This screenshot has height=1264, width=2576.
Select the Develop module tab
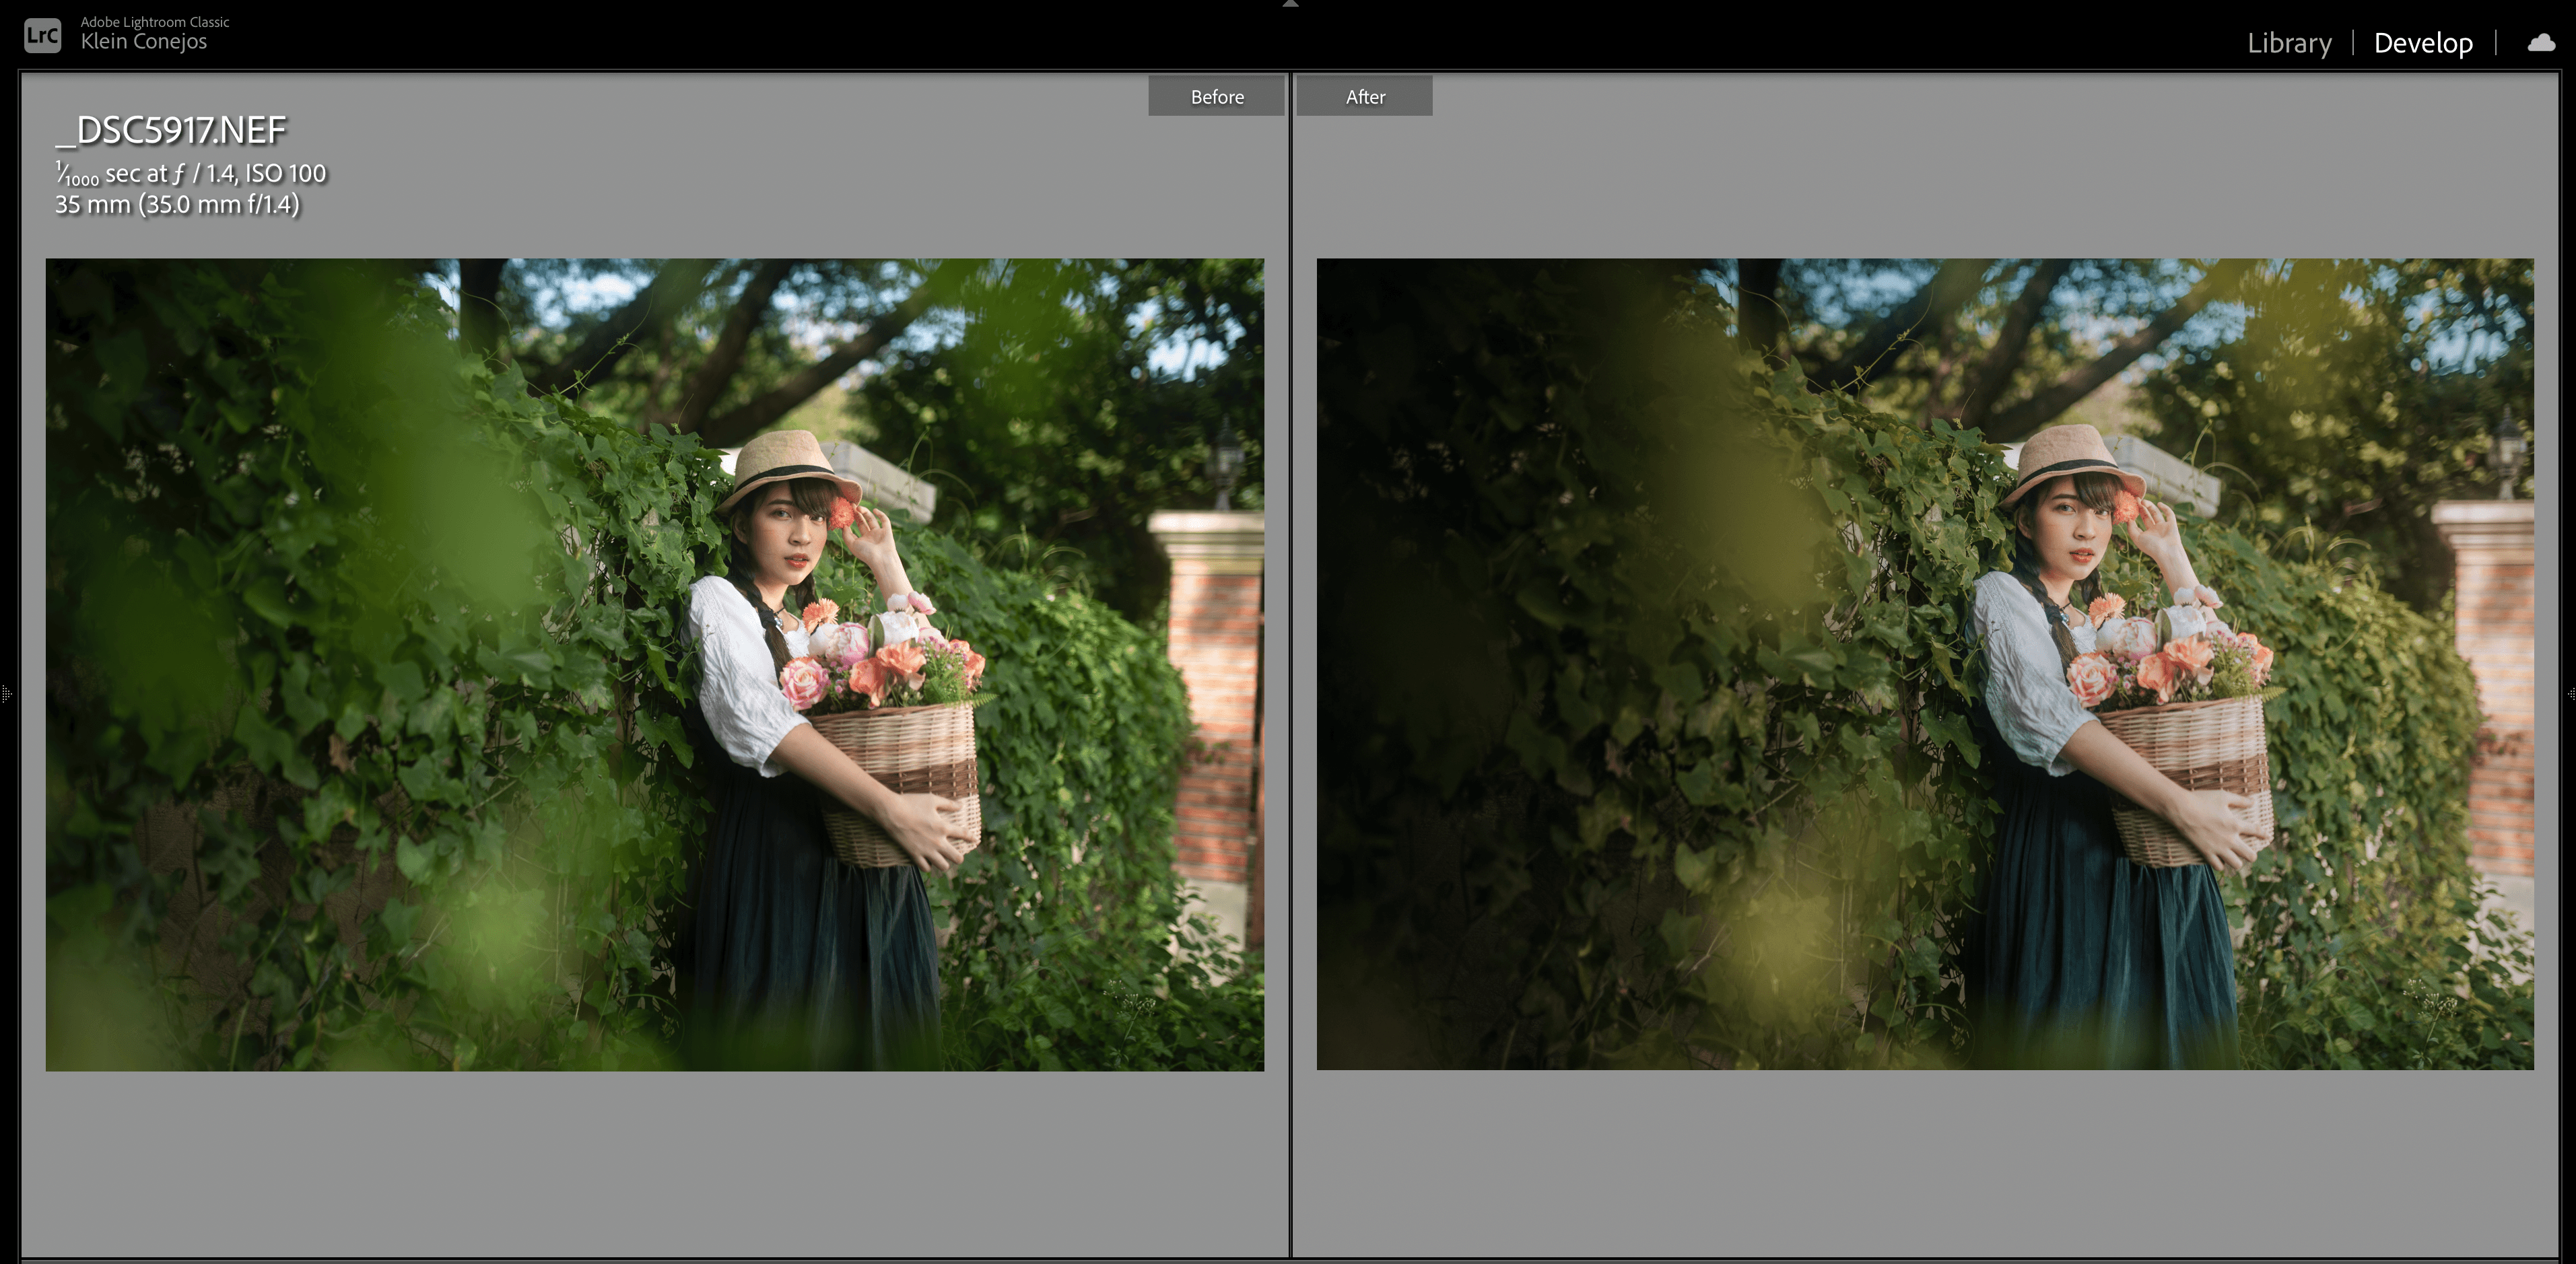[x=2422, y=43]
